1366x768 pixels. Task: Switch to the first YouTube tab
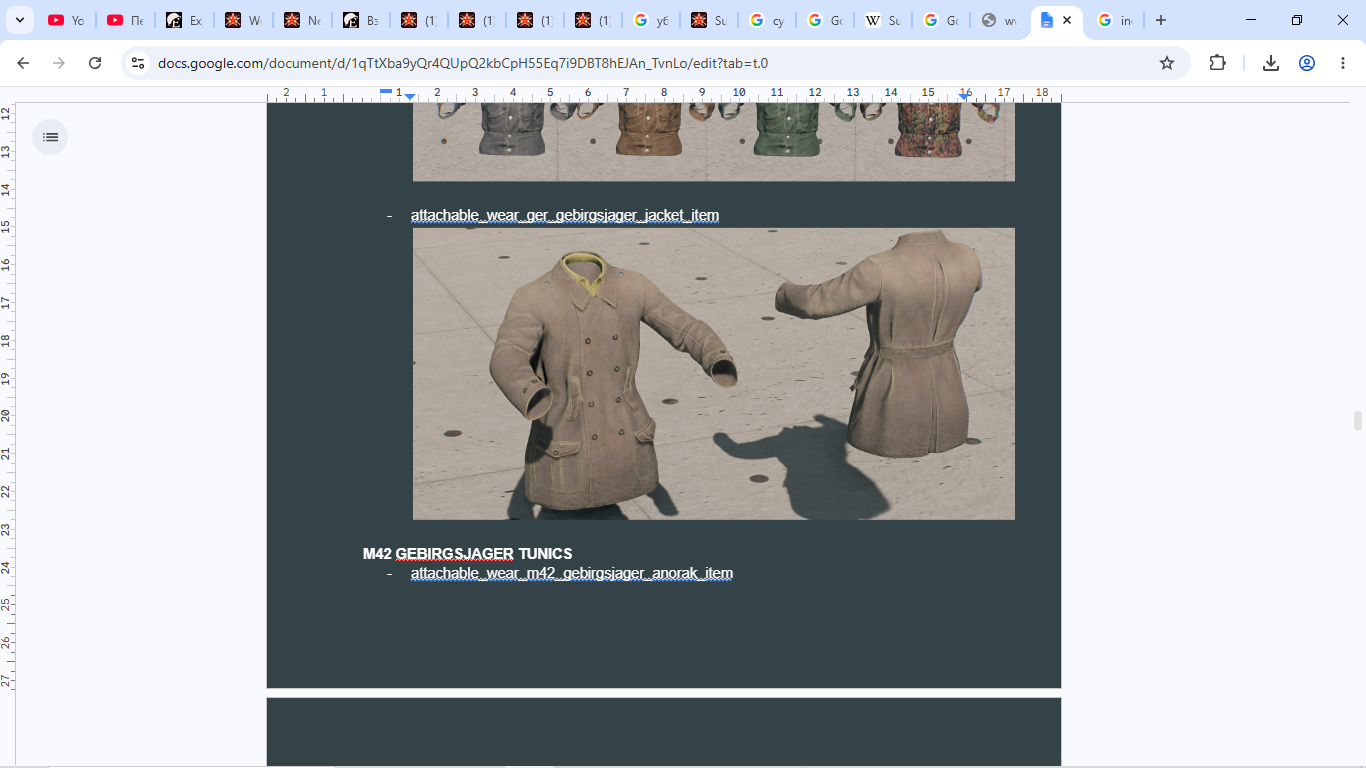click(66, 20)
